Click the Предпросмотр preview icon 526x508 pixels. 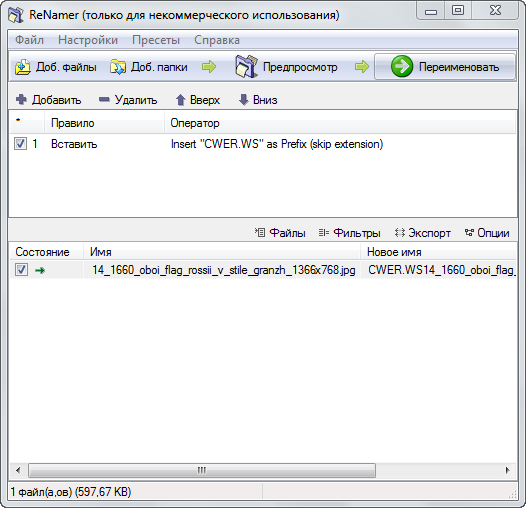point(247,66)
